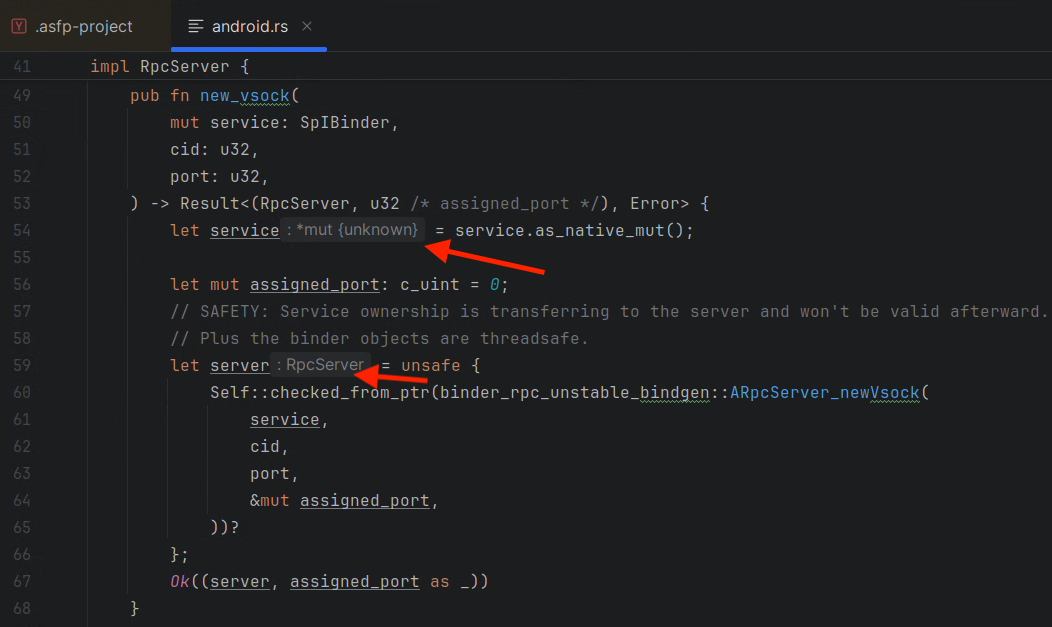Click the assigned_port argument on line 64
1052x627 pixels.
click(367, 500)
